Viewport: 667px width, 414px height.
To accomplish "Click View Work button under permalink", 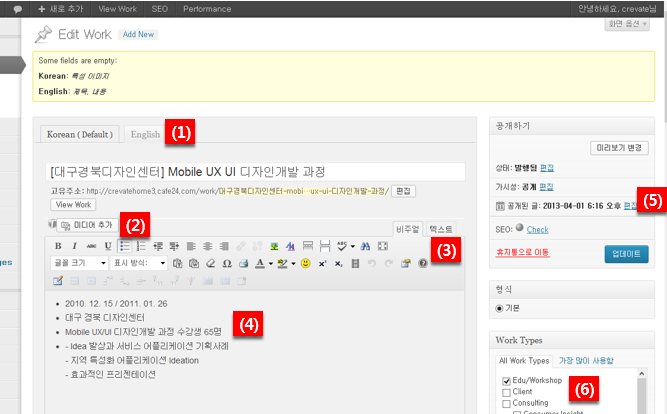I will point(73,205).
